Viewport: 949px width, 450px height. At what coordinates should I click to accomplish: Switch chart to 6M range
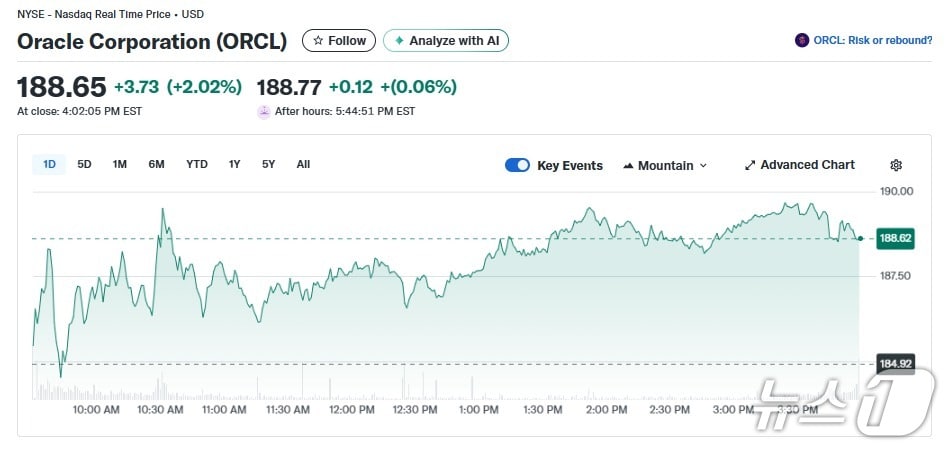[156, 164]
